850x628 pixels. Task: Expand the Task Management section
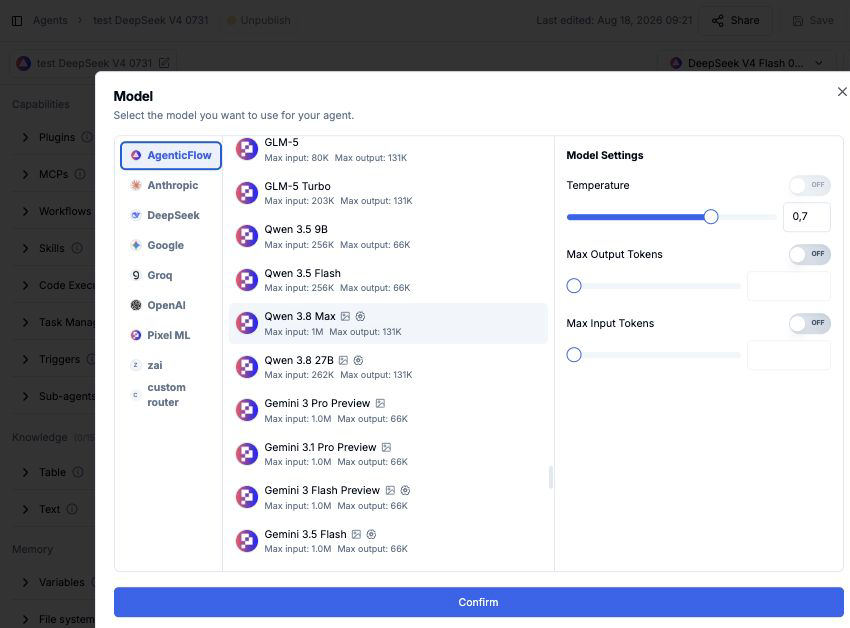(25, 322)
